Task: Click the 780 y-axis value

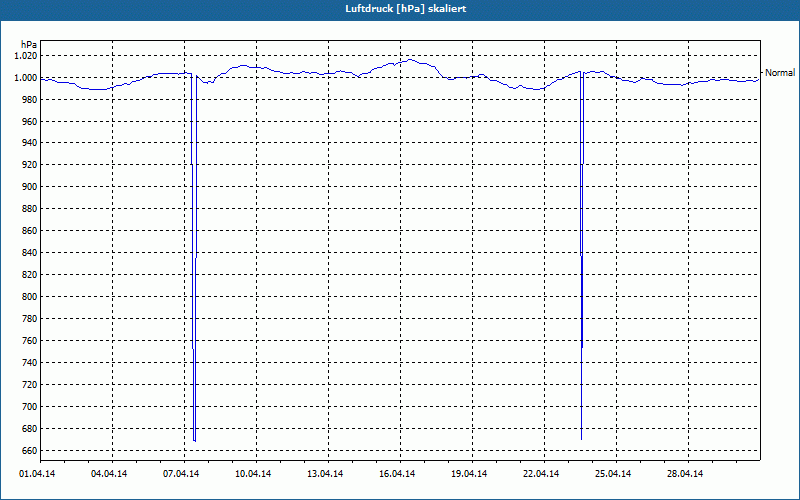Action: [x=30, y=319]
